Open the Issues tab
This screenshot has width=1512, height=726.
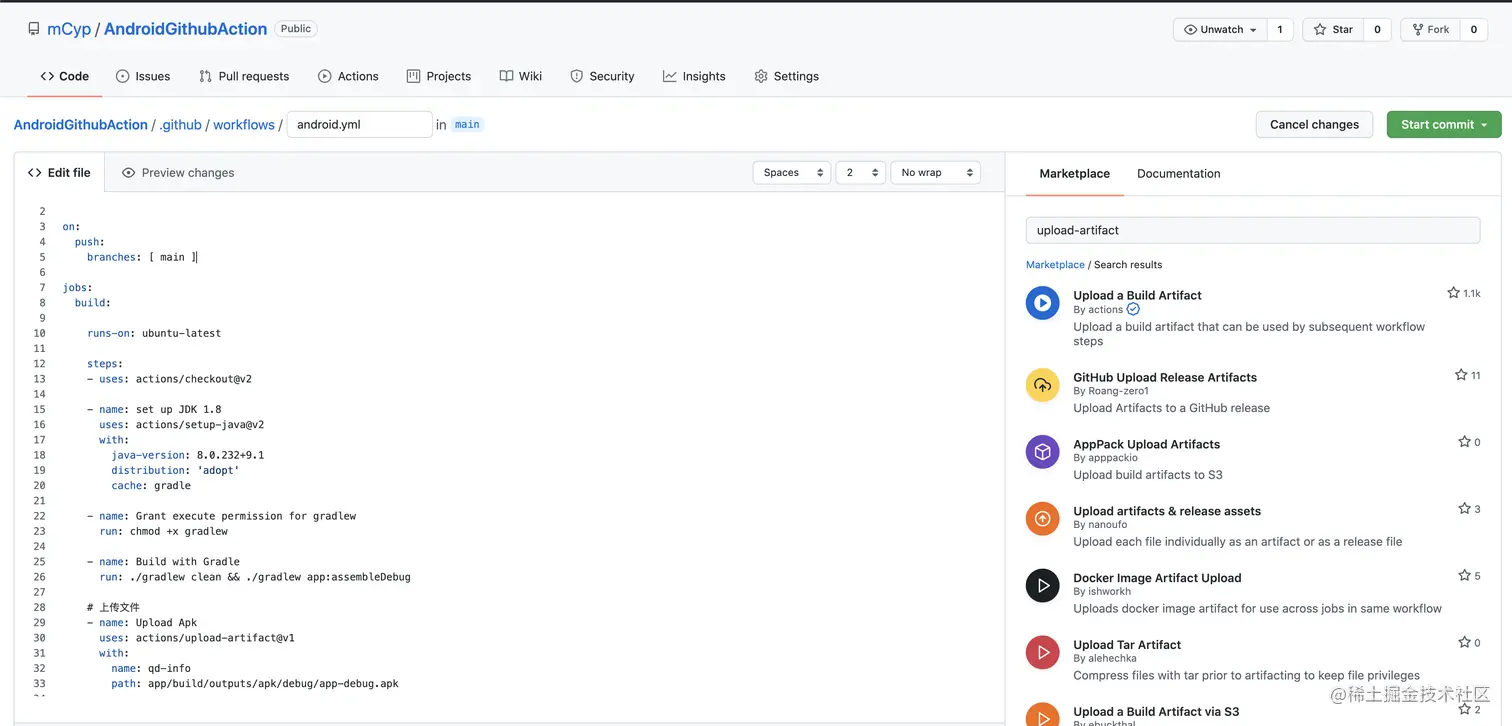143,76
